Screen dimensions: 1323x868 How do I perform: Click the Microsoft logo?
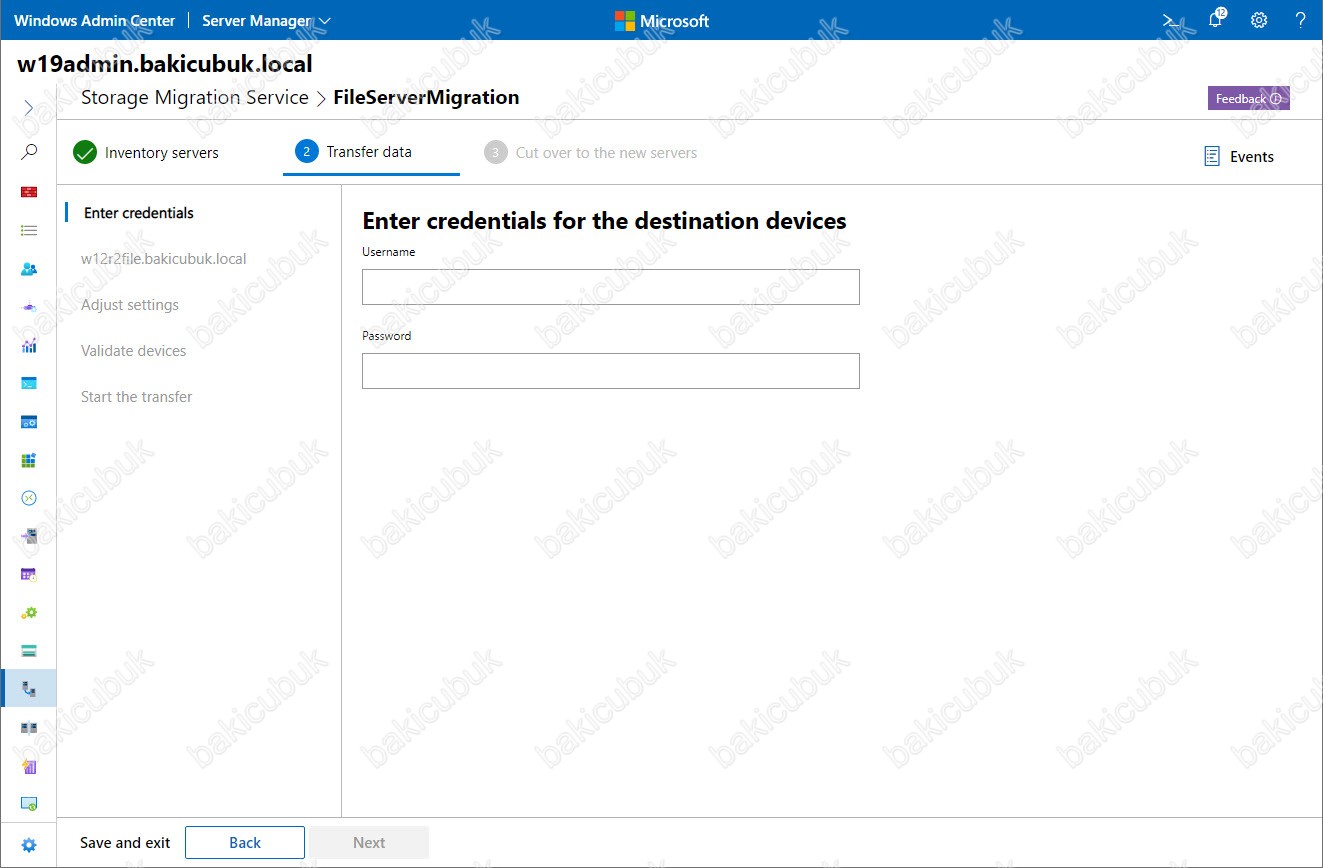[x=662, y=20]
